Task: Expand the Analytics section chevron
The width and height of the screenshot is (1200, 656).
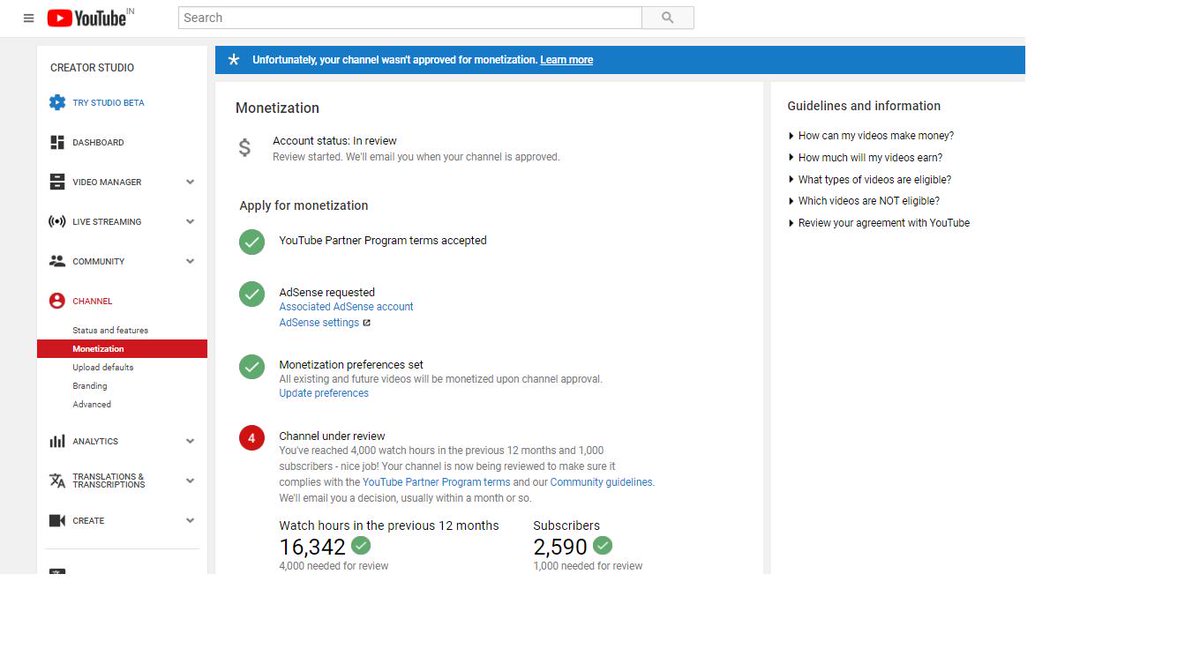Action: point(190,441)
